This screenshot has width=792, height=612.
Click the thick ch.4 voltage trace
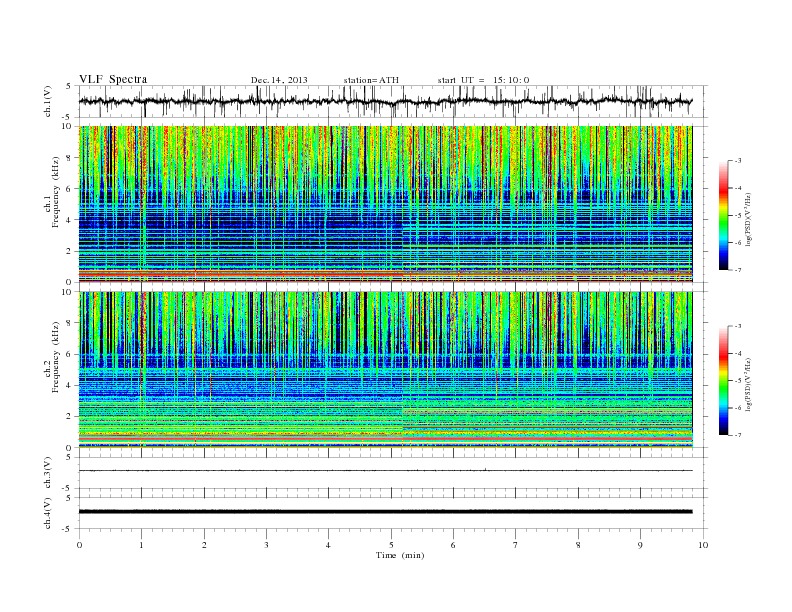(385, 512)
